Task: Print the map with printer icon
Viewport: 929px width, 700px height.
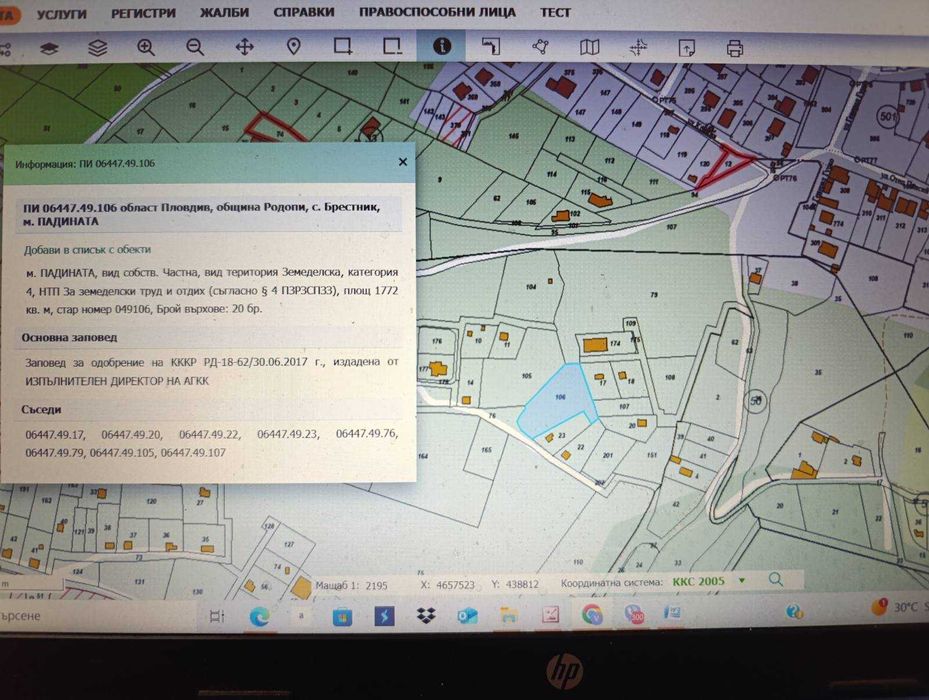Action: point(735,49)
